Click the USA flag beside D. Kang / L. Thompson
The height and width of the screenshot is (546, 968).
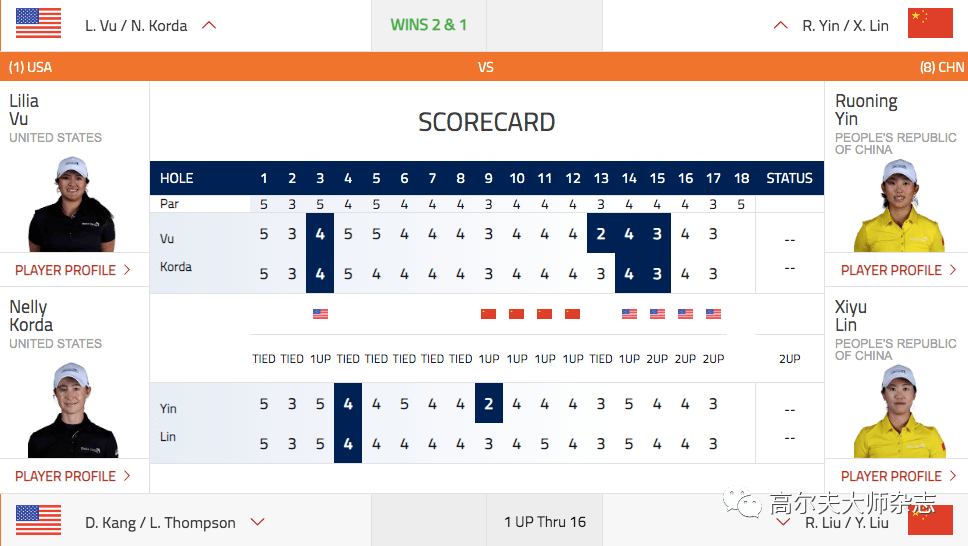coord(38,520)
